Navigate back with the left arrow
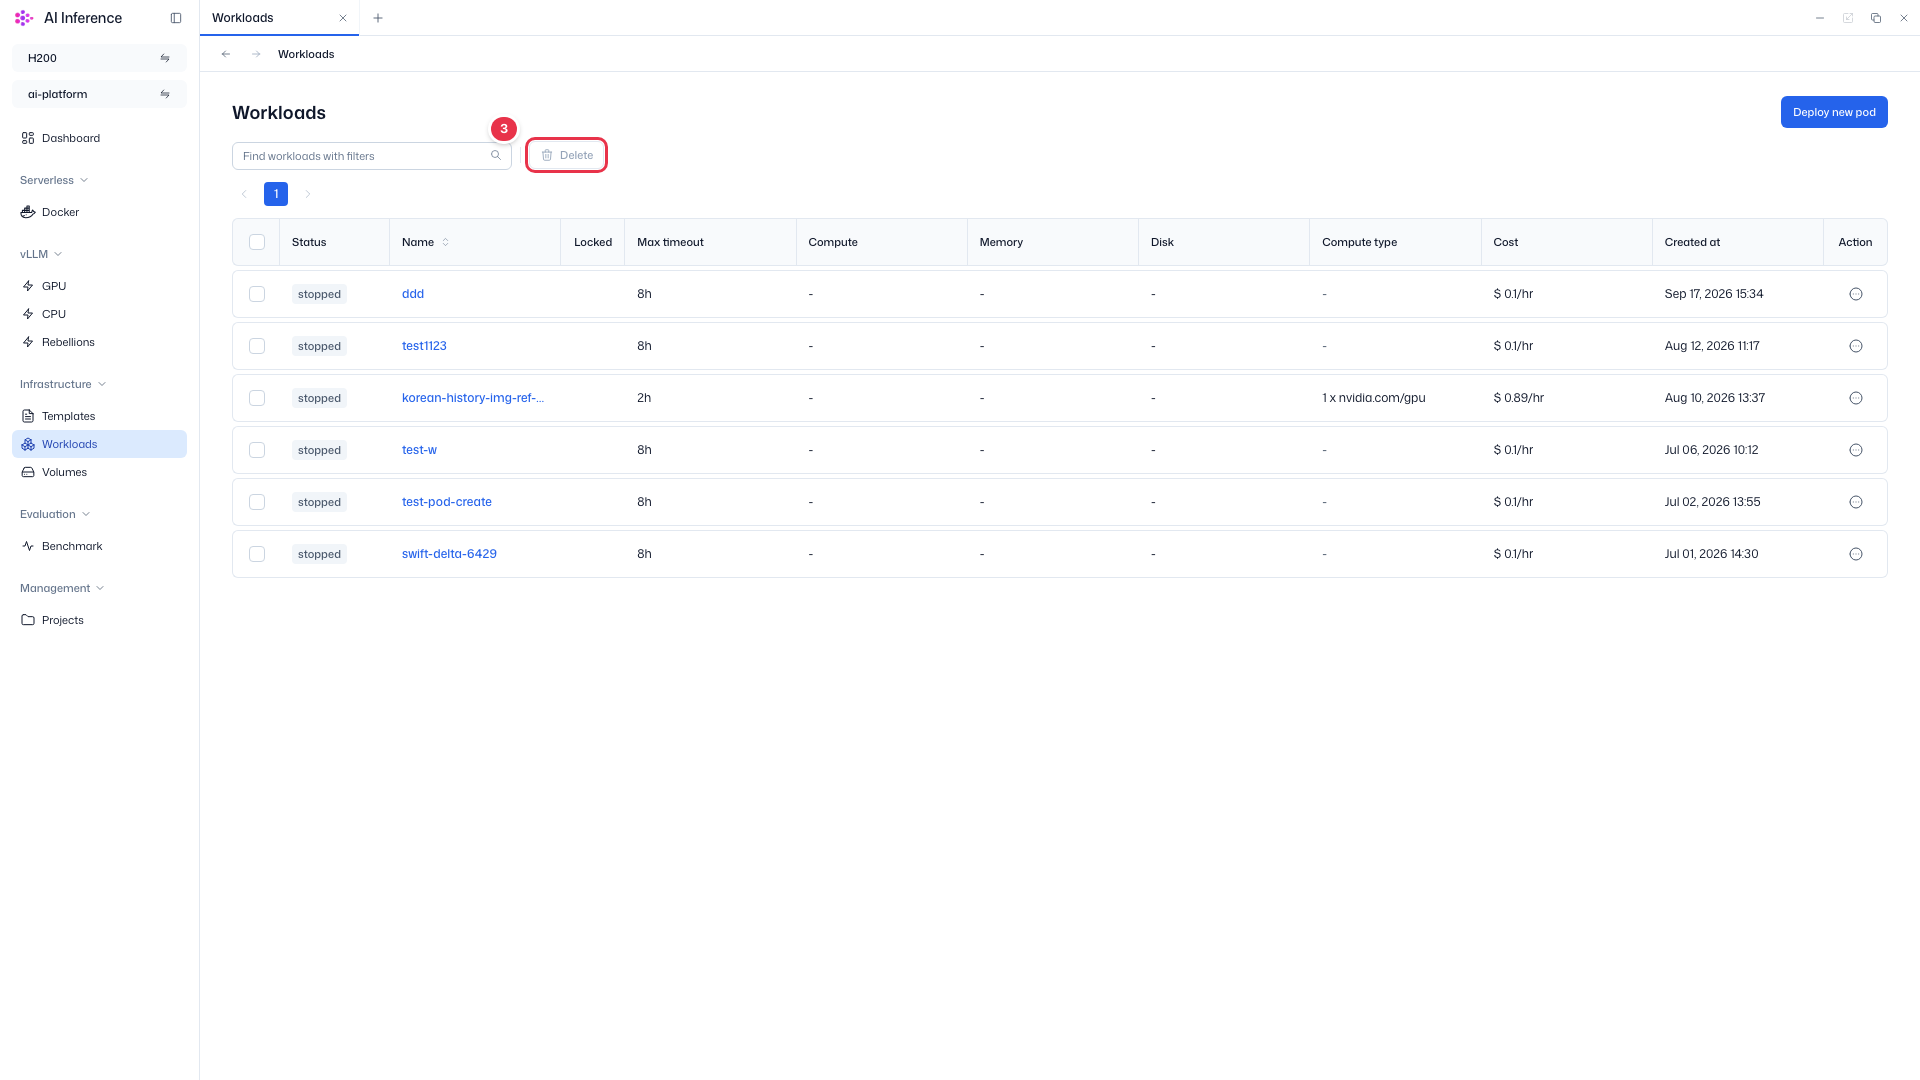 tap(226, 54)
